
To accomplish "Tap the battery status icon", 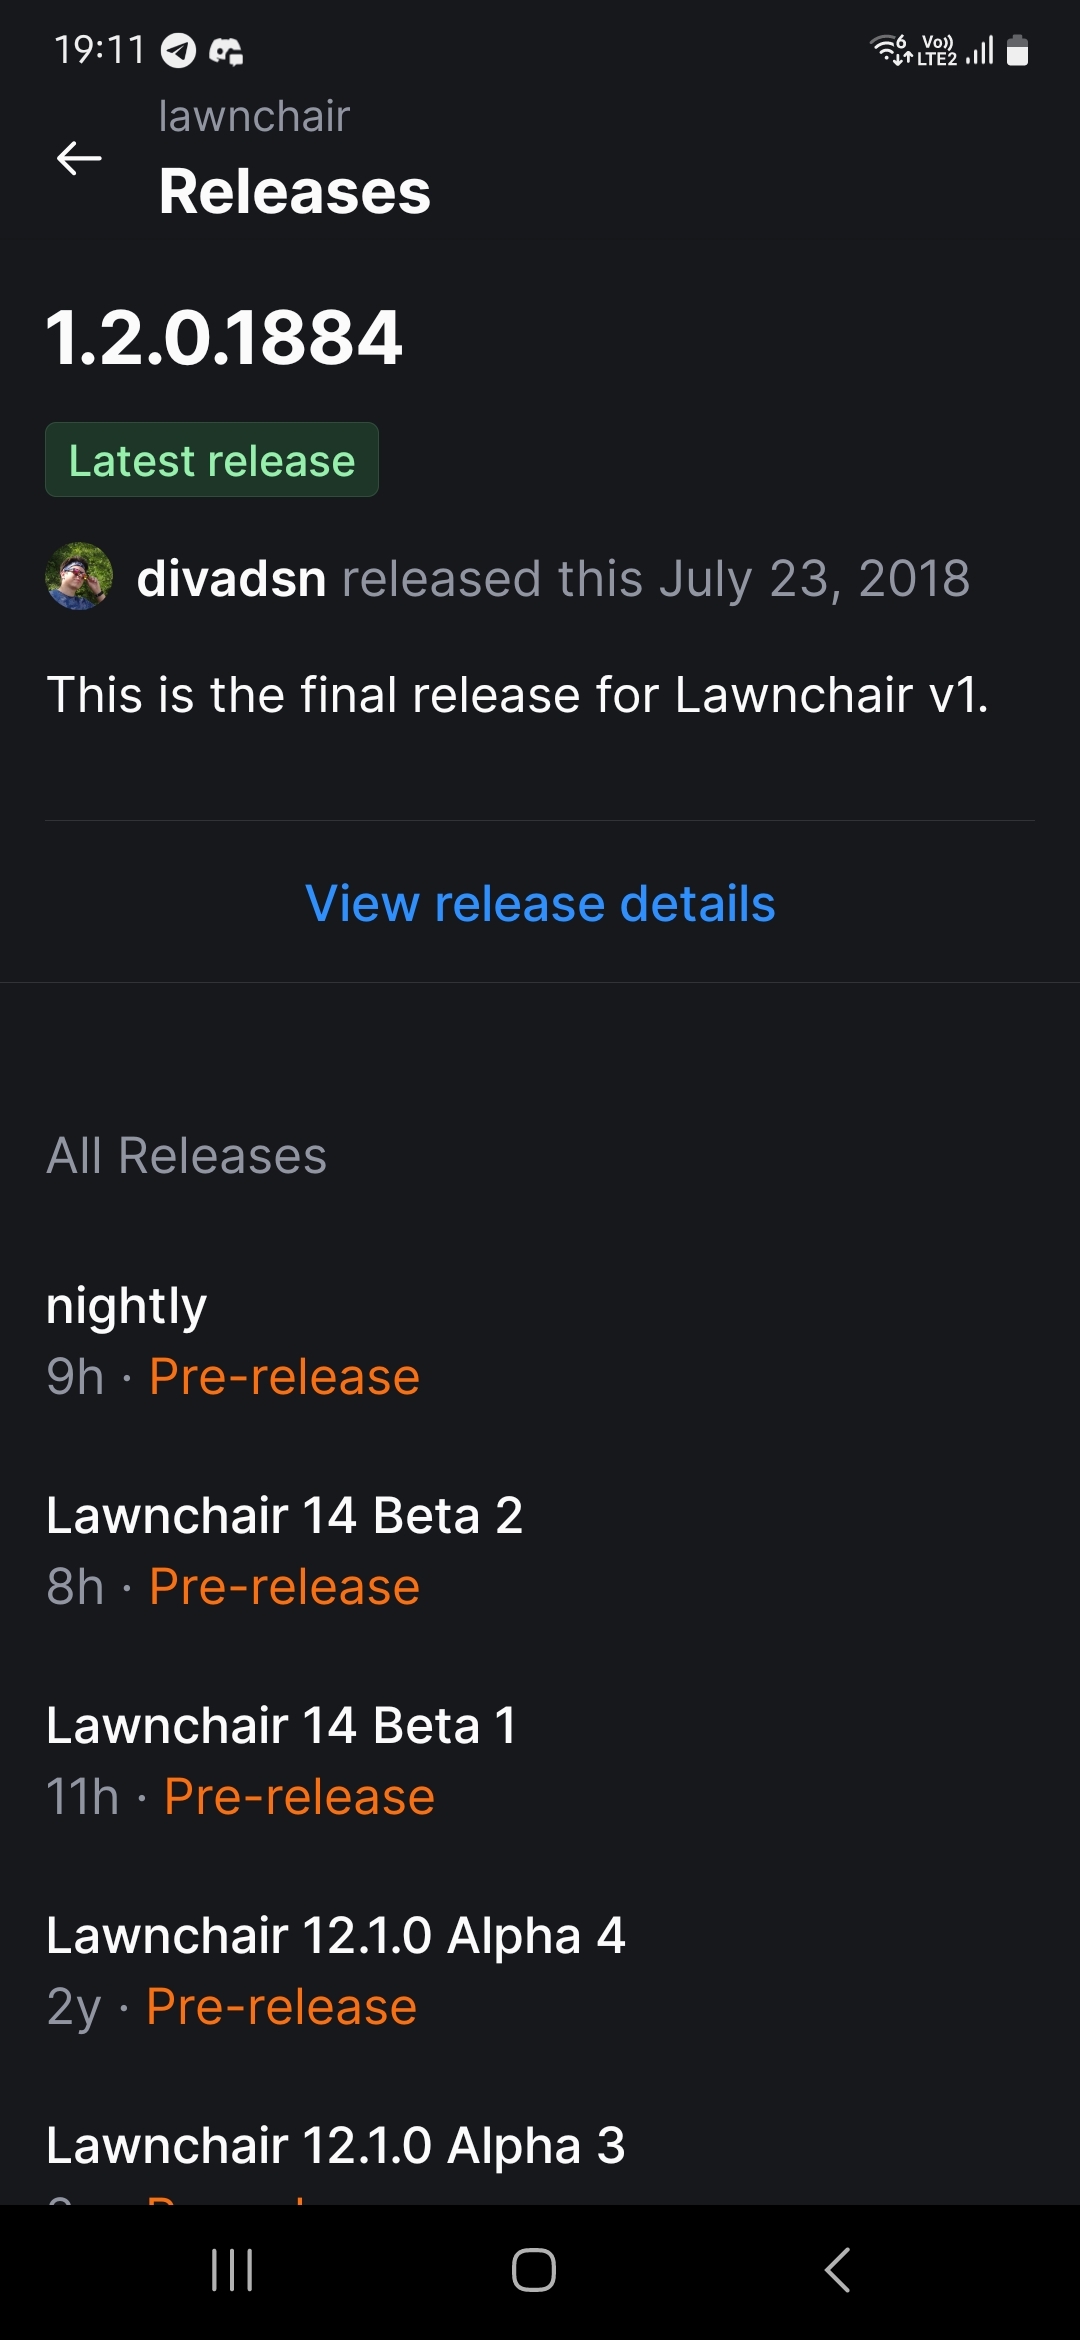I will click(1017, 50).
